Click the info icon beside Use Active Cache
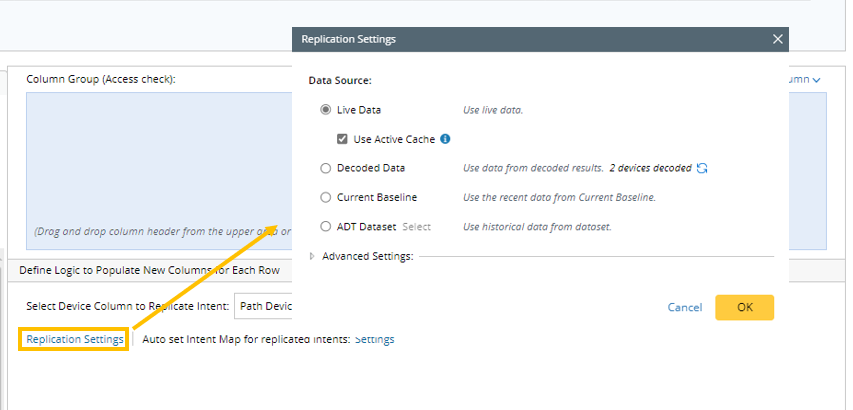 coord(445,139)
